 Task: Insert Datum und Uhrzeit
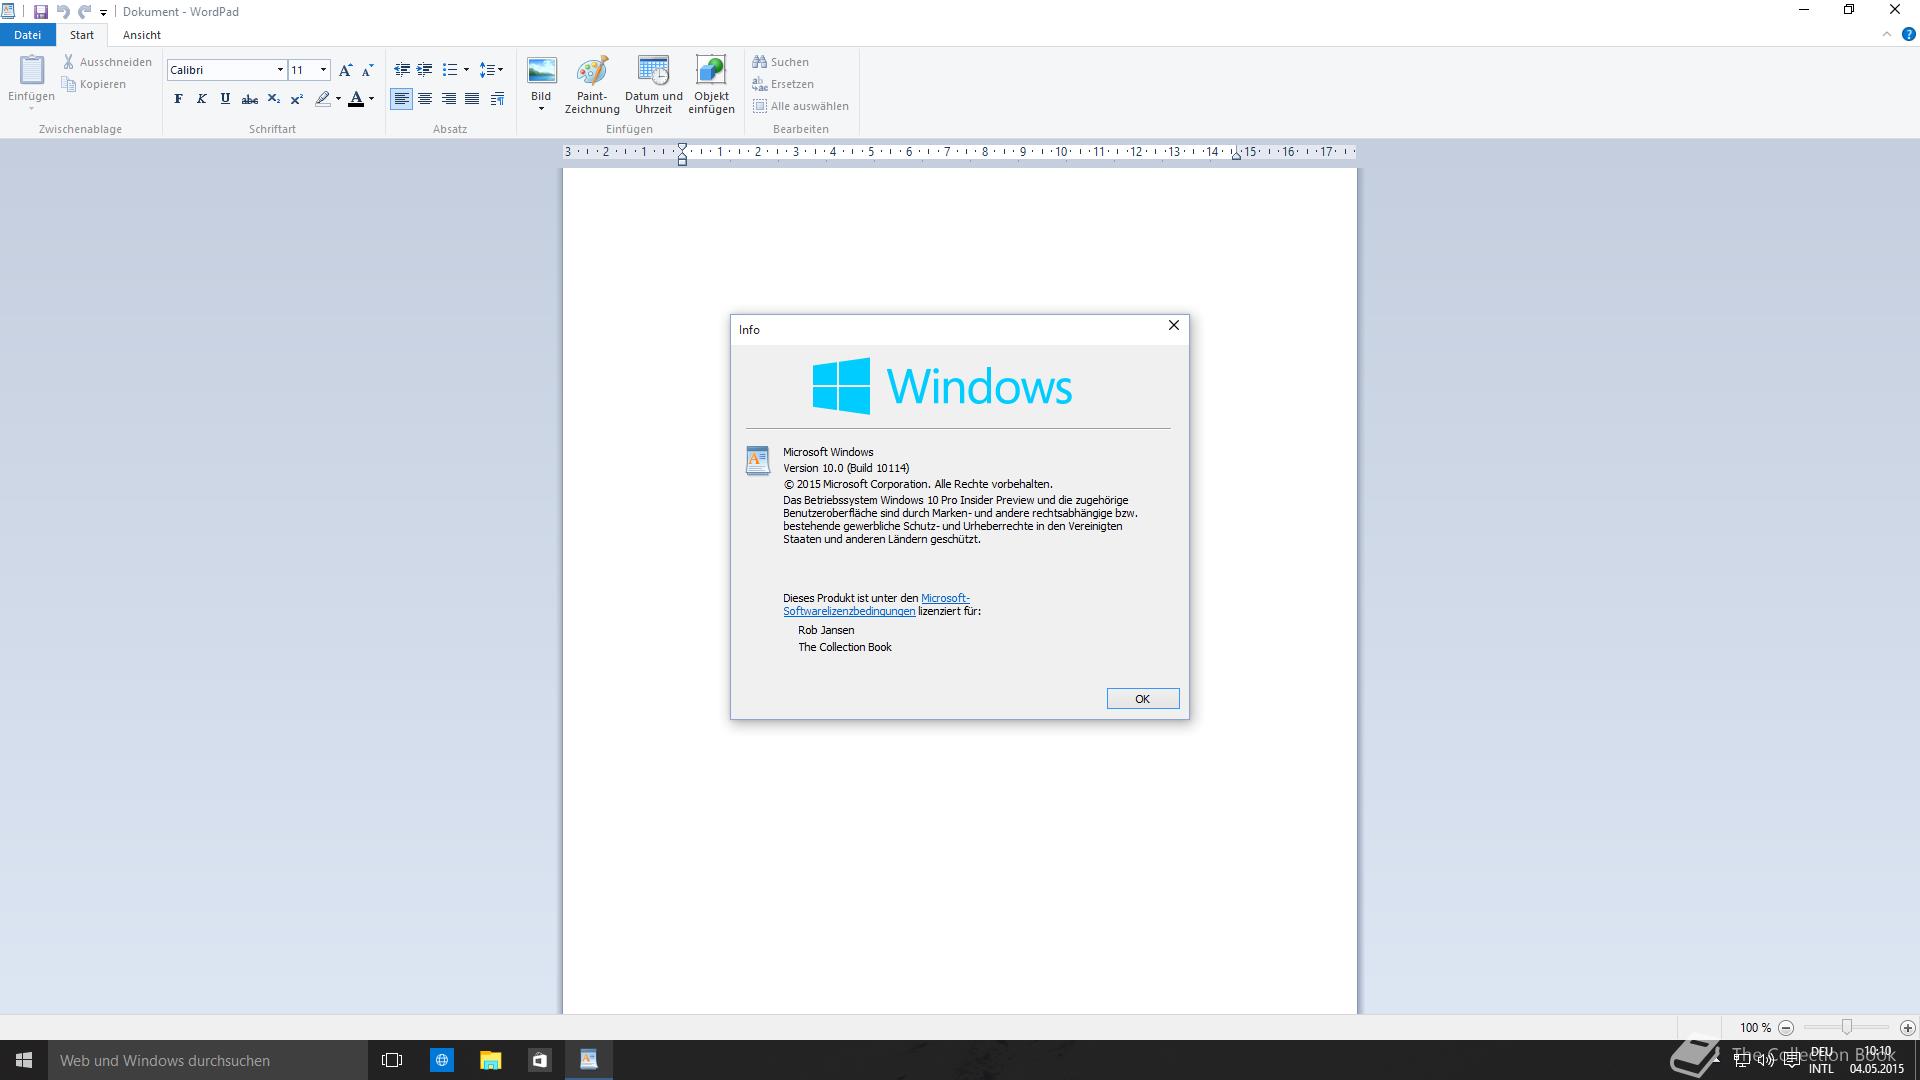click(x=653, y=84)
